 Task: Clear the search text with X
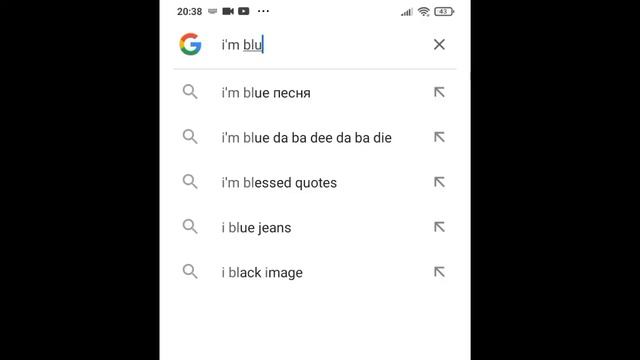pos(439,44)
